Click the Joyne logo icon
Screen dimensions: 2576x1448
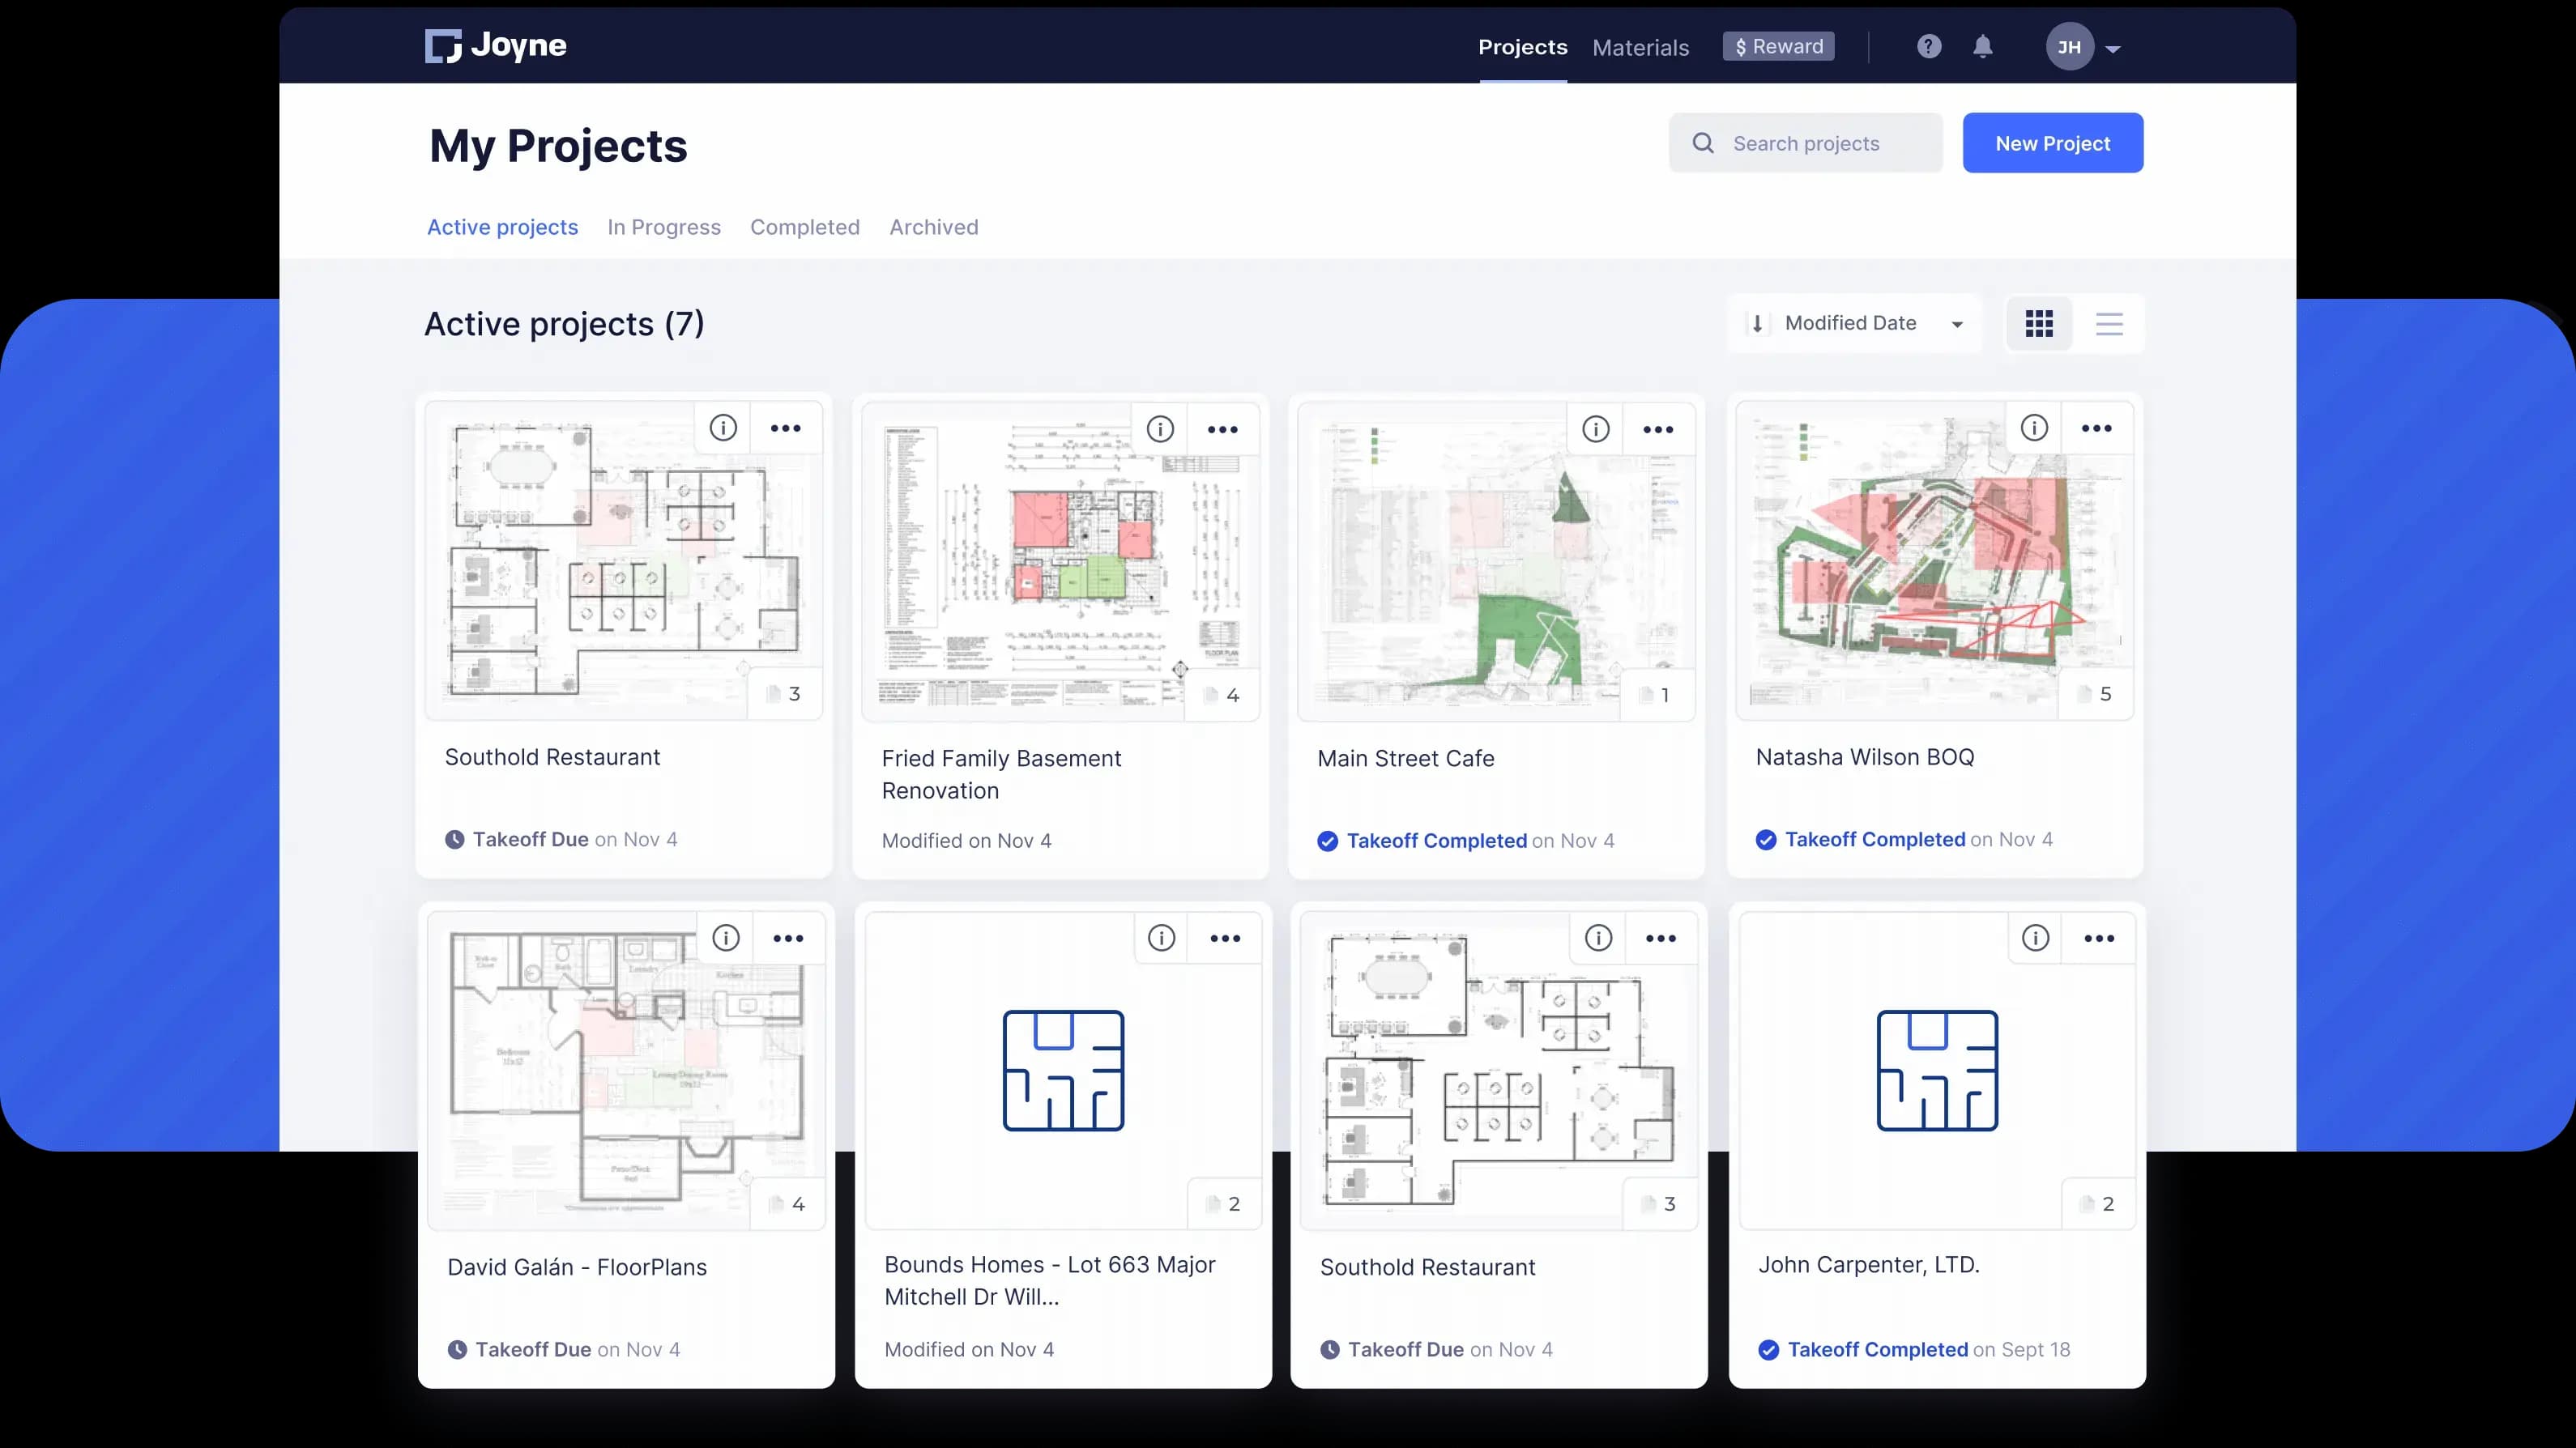point(444,45)
